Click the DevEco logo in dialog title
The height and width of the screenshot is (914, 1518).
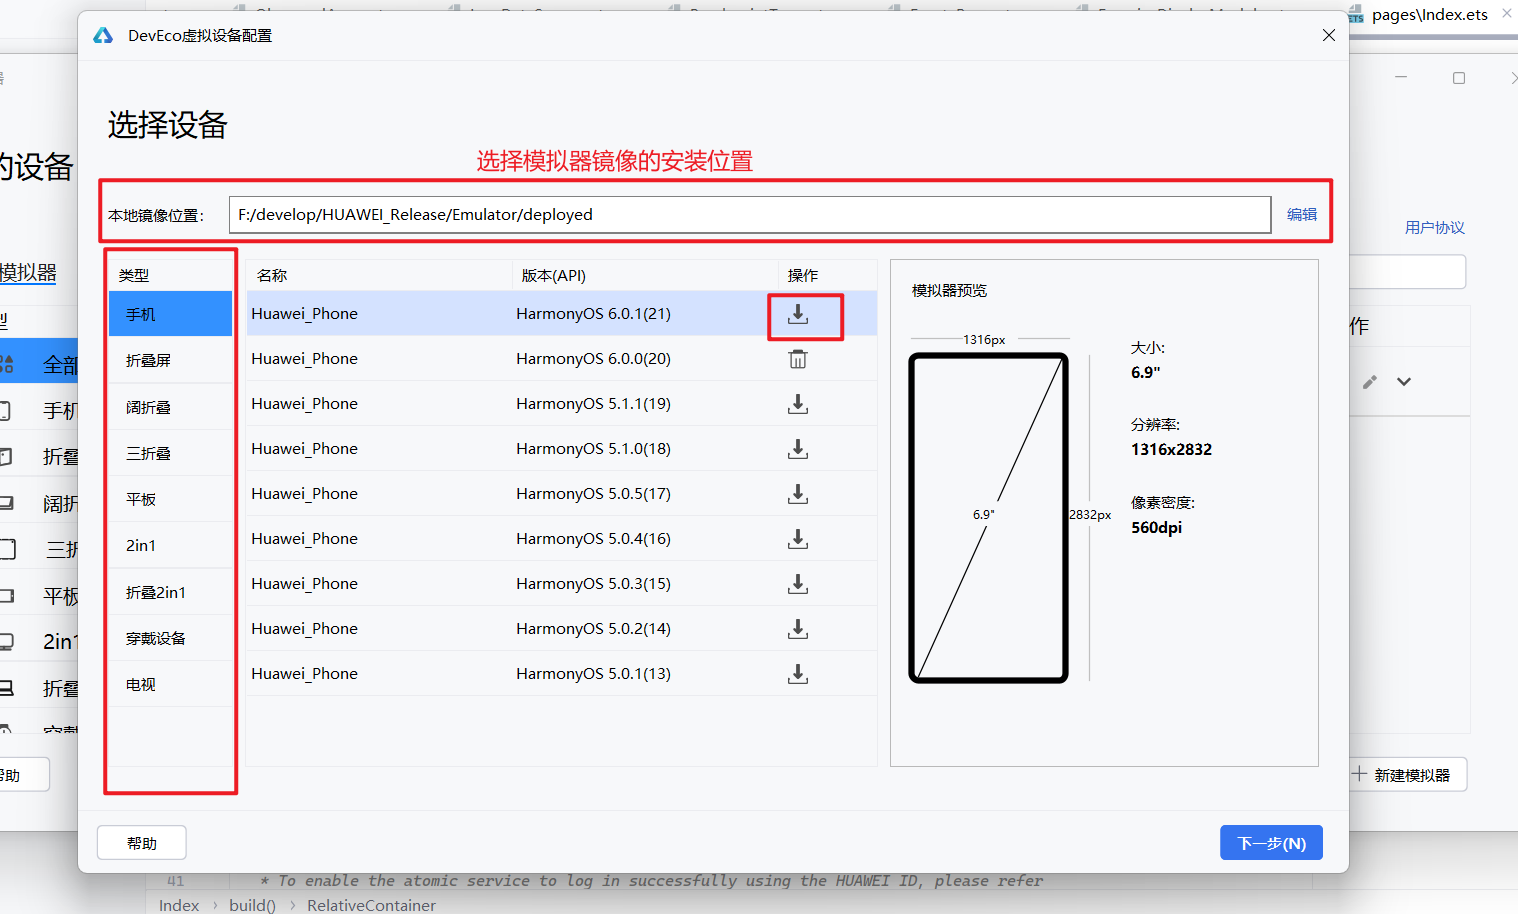coord(103,36)
